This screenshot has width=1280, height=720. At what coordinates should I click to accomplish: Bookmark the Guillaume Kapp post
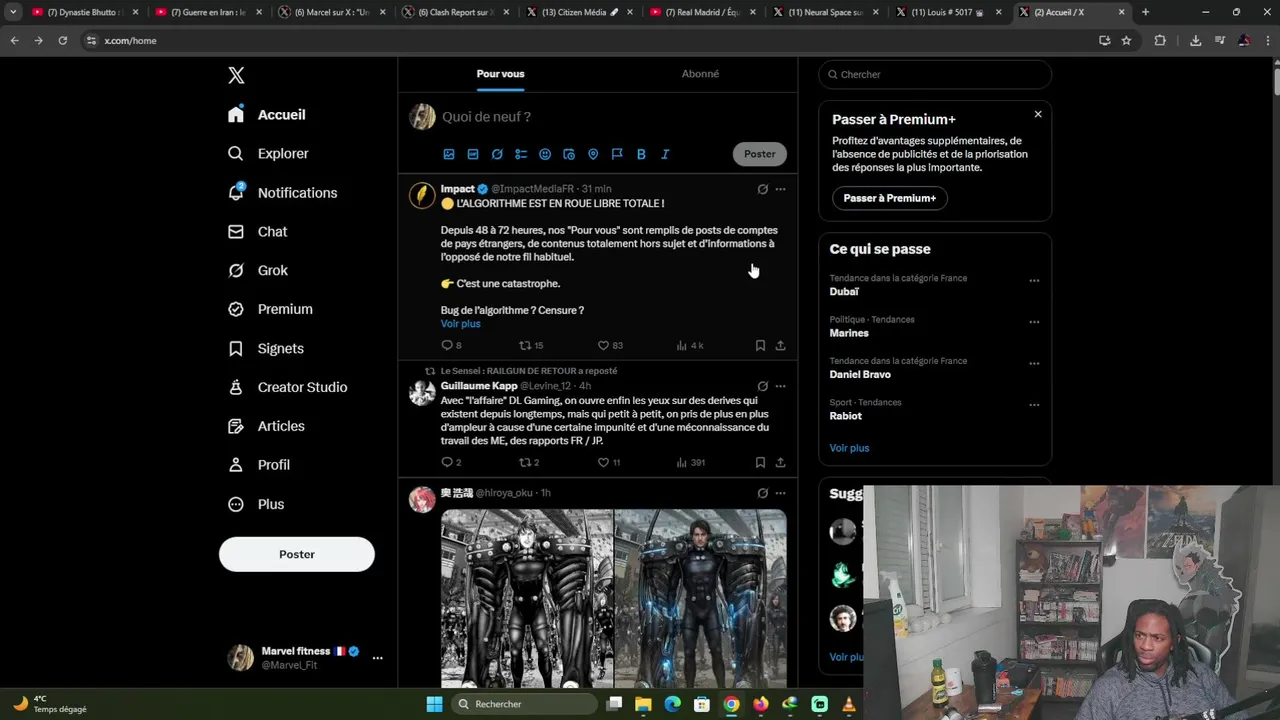tap(760, 462)
